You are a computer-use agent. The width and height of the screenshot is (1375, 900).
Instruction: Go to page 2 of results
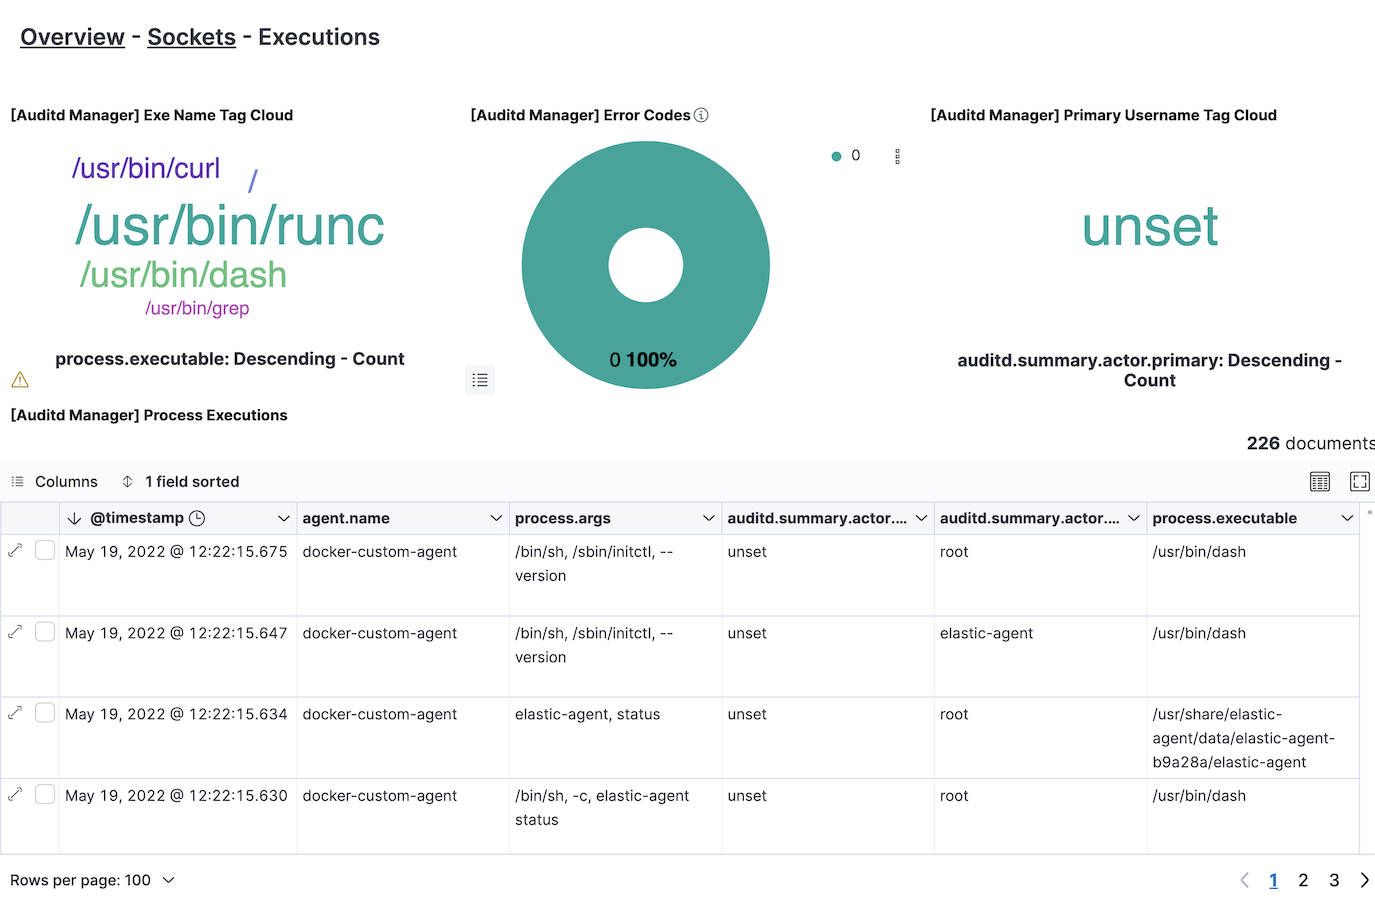(x=1303, y=880)
